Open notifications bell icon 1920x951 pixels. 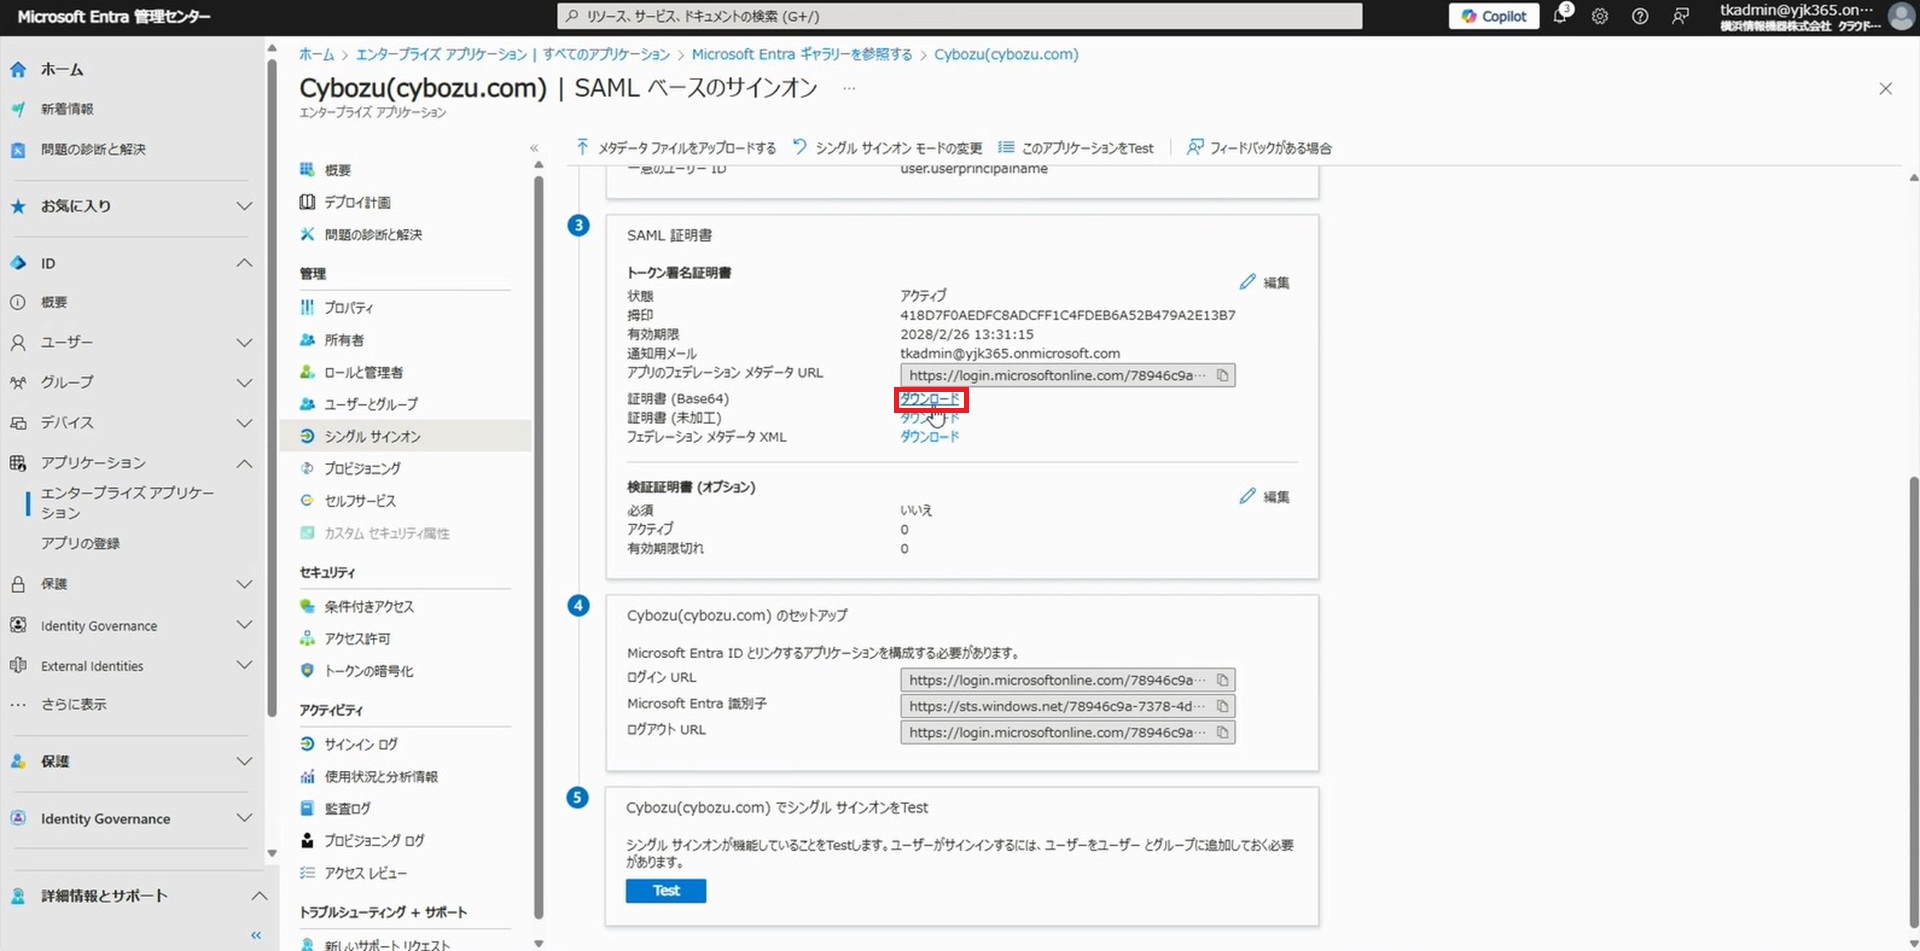click(1561, 16)
